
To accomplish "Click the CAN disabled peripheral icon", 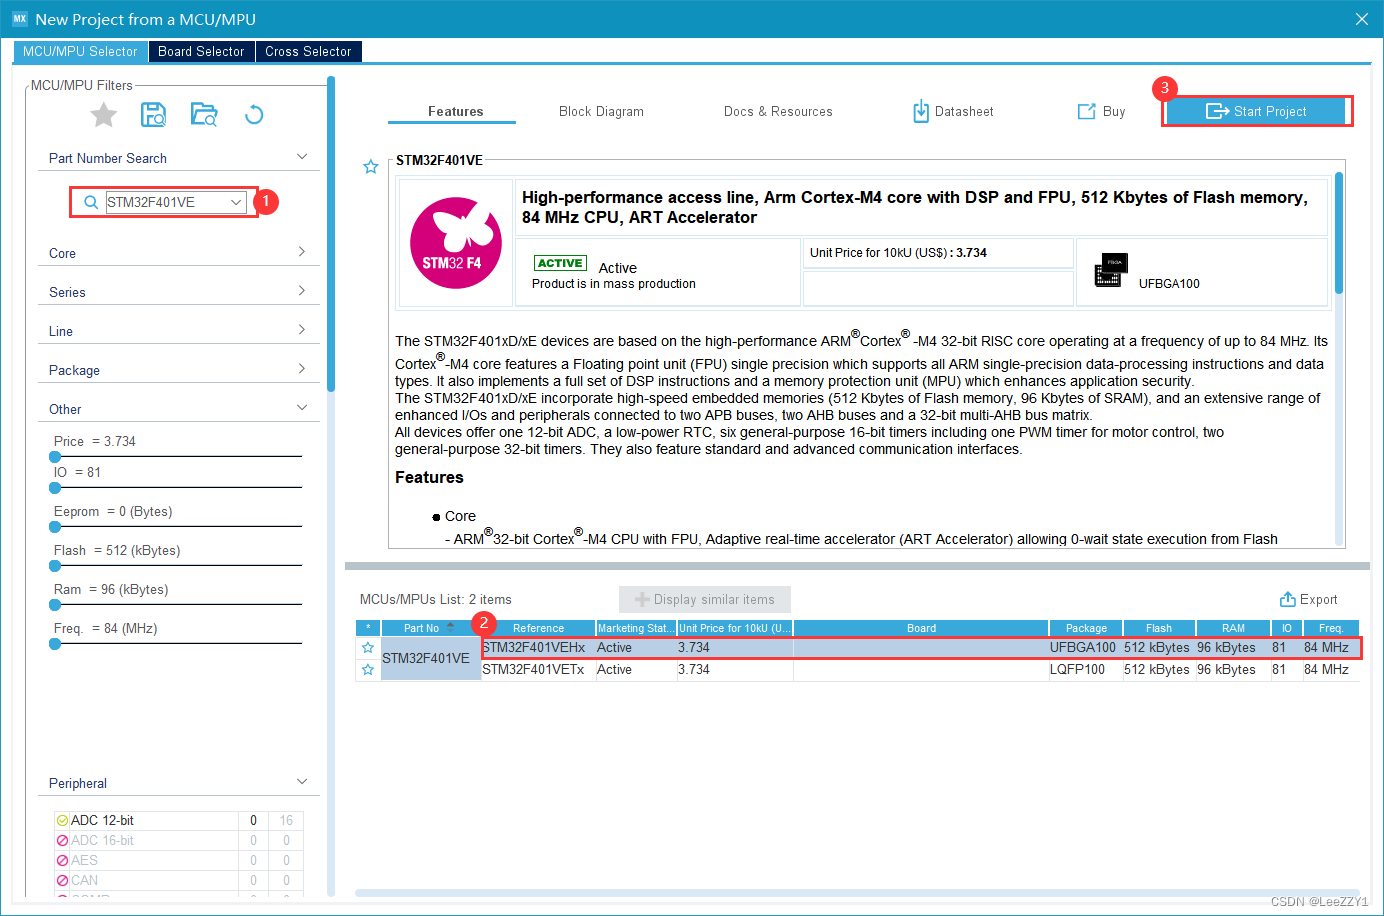I will click(62, 881).
